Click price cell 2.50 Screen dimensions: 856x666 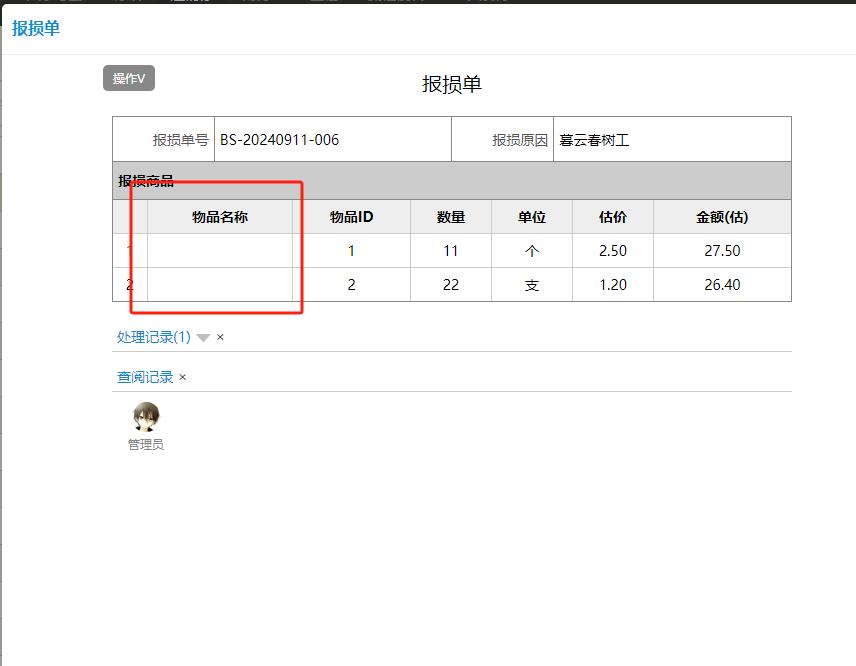[x=613, y=251]
